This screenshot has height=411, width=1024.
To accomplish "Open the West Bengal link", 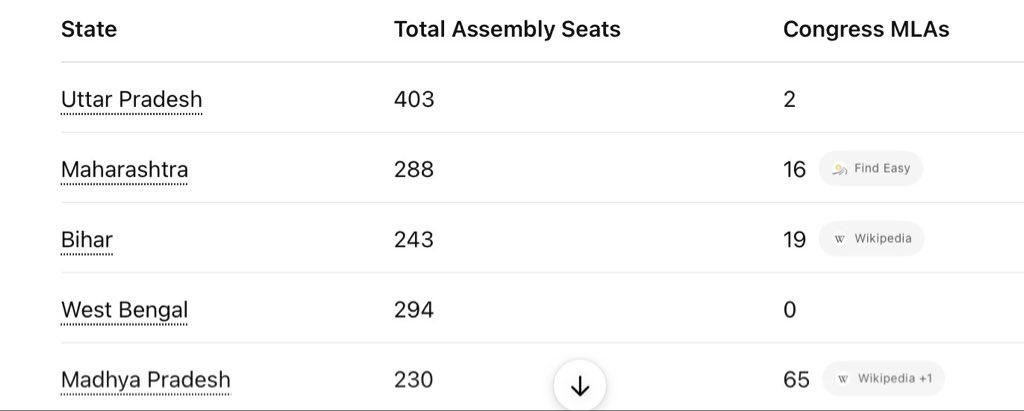I will pos(124,309).
